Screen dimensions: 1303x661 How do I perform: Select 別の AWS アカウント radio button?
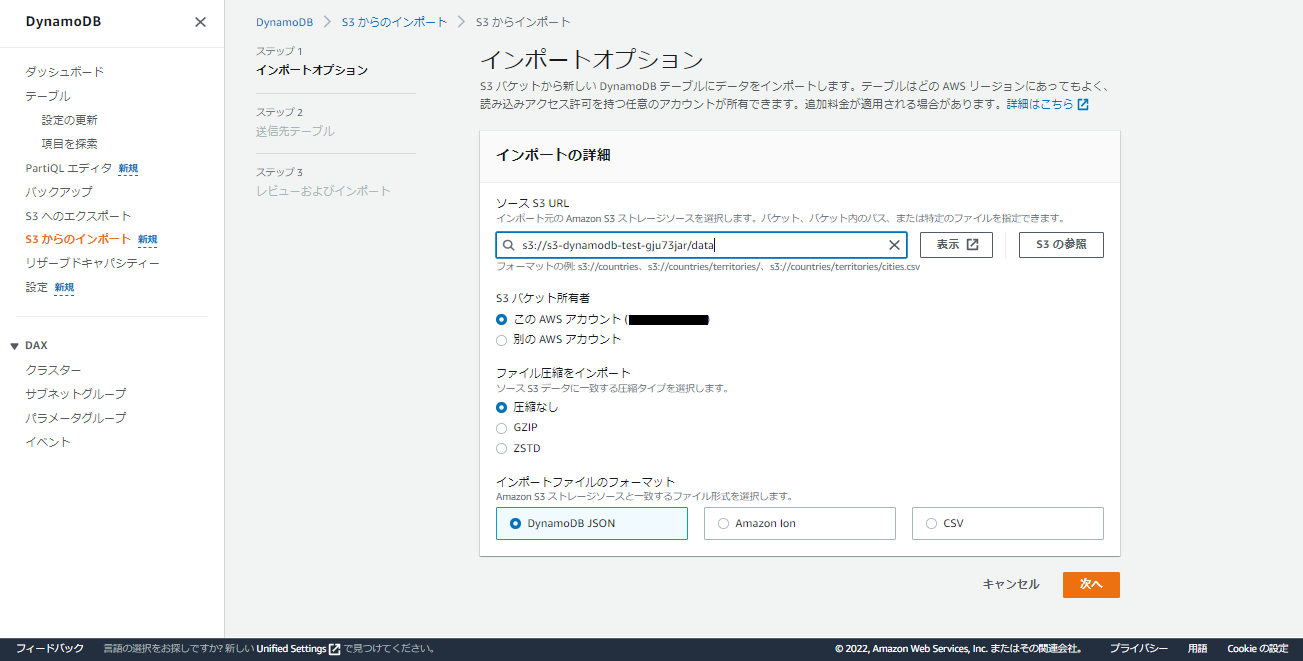click(502, 340)
